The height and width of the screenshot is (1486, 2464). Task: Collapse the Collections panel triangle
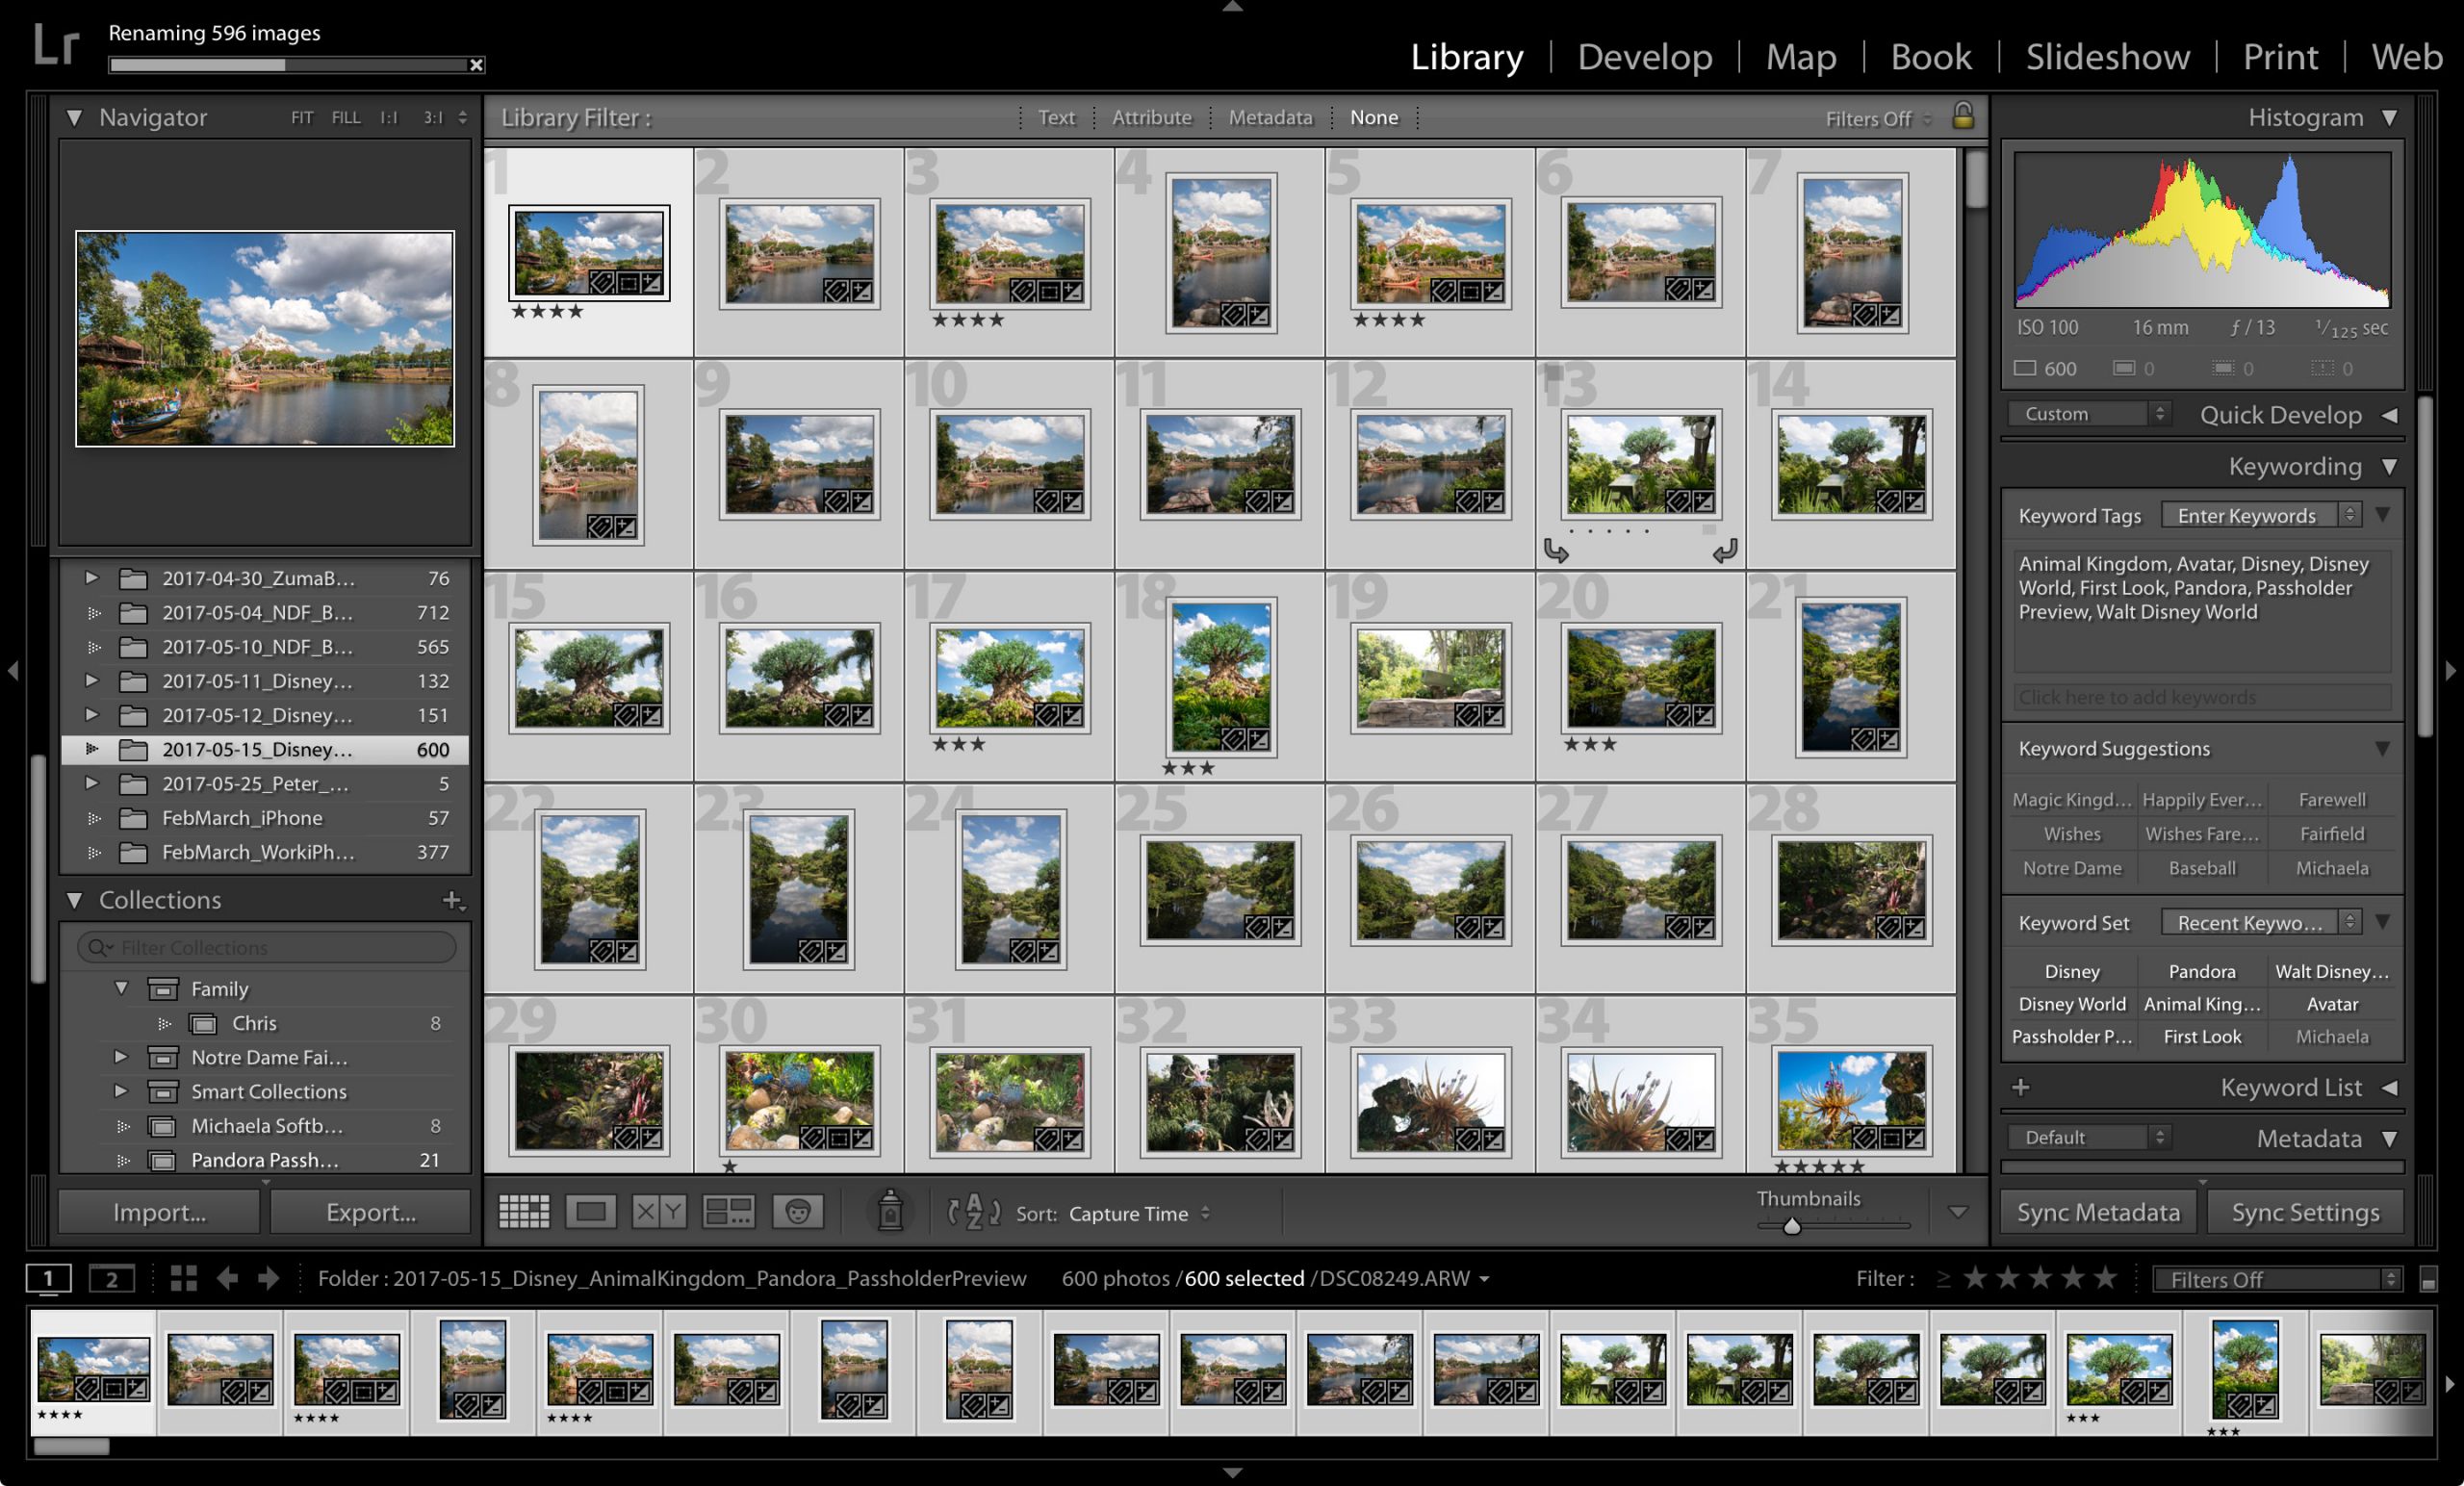click(x=74, y=900)
